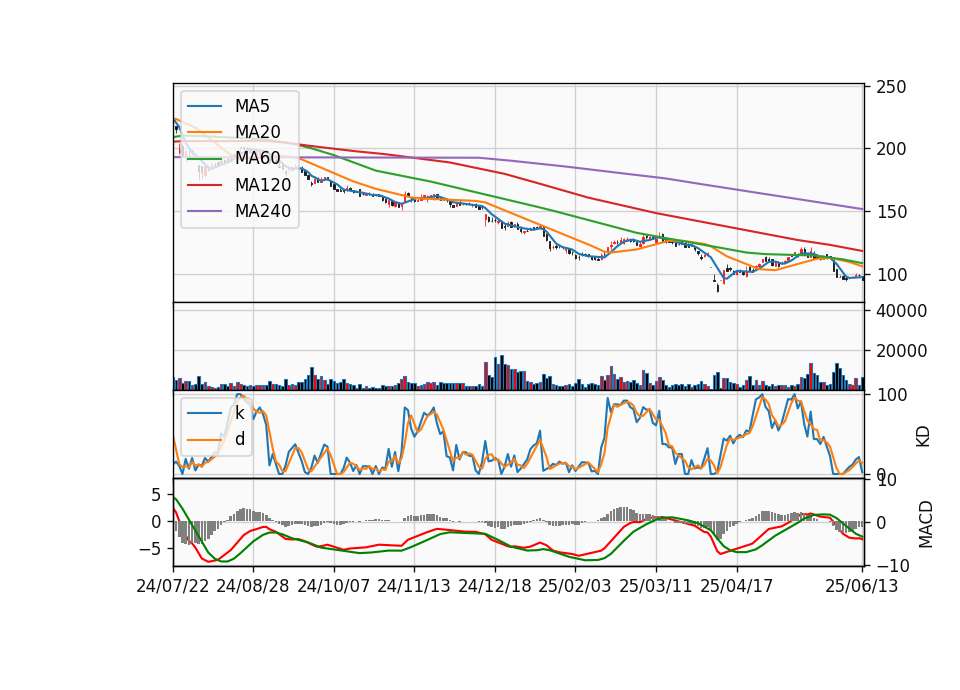Image resolution: width=960 pixels, height=690 pixels.
Task: Click the 25/06/13 date label
Action: 862,586
